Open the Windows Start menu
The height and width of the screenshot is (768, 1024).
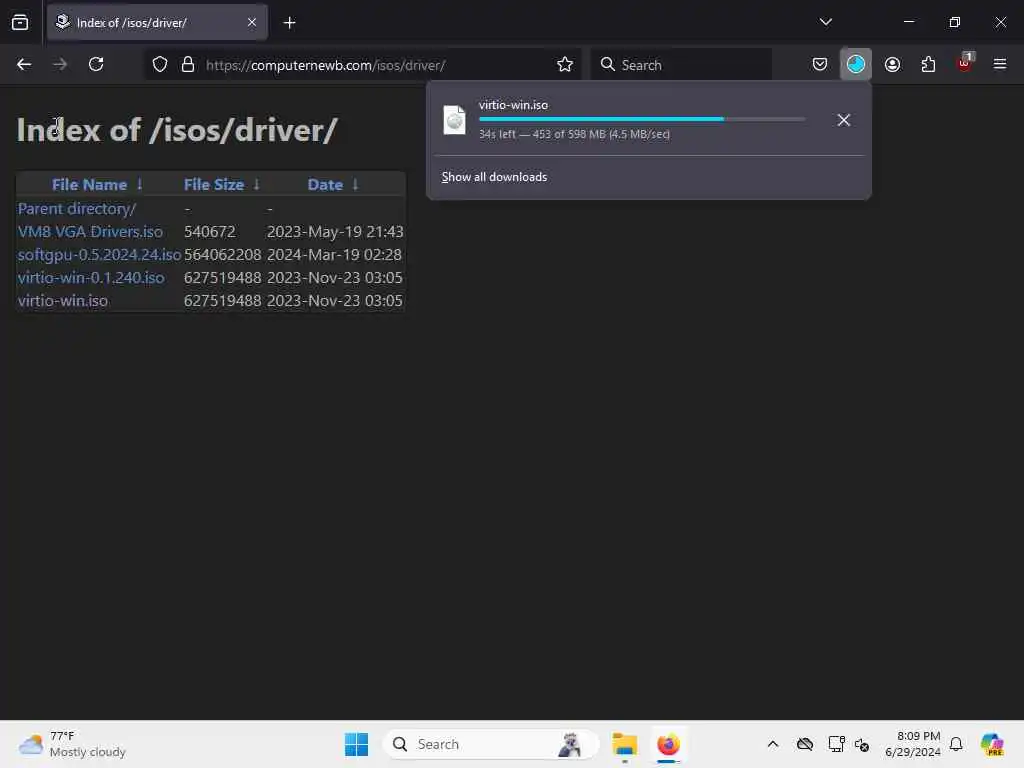(x=356, y=744)
